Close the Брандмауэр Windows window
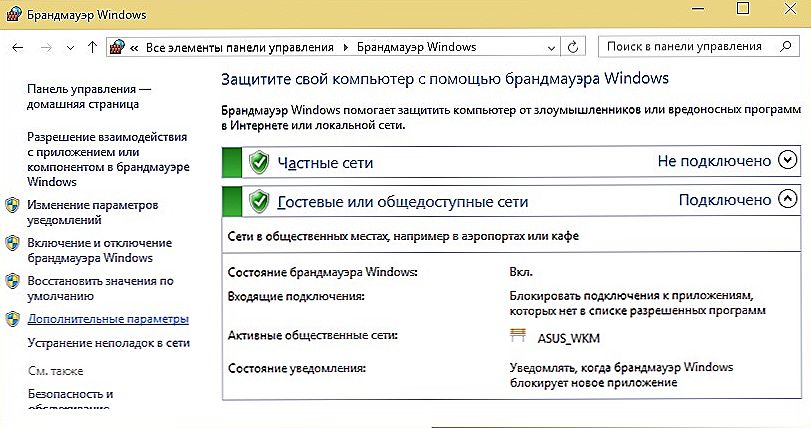The height and width of the screenshot is (428, 811). (x=790, y=8)
